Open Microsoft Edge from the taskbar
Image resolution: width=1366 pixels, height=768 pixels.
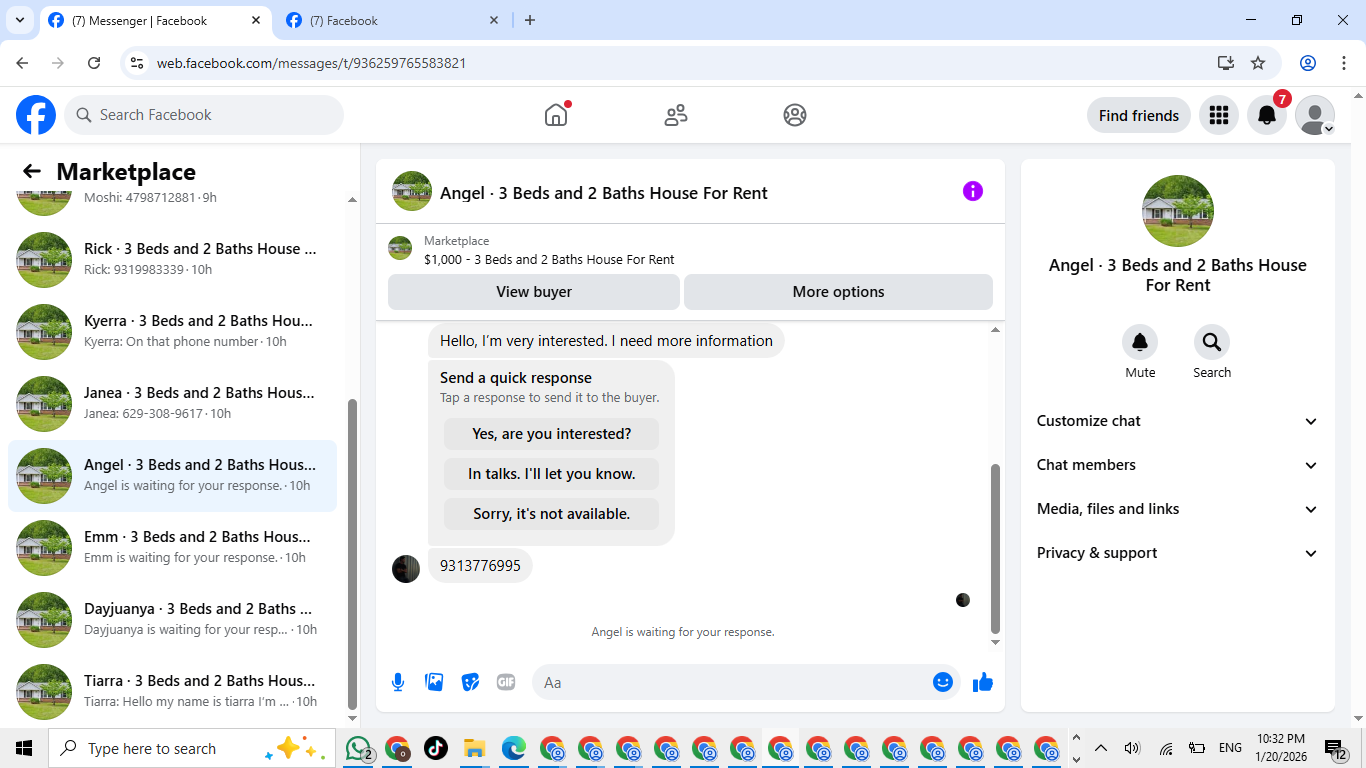[513, 748]
